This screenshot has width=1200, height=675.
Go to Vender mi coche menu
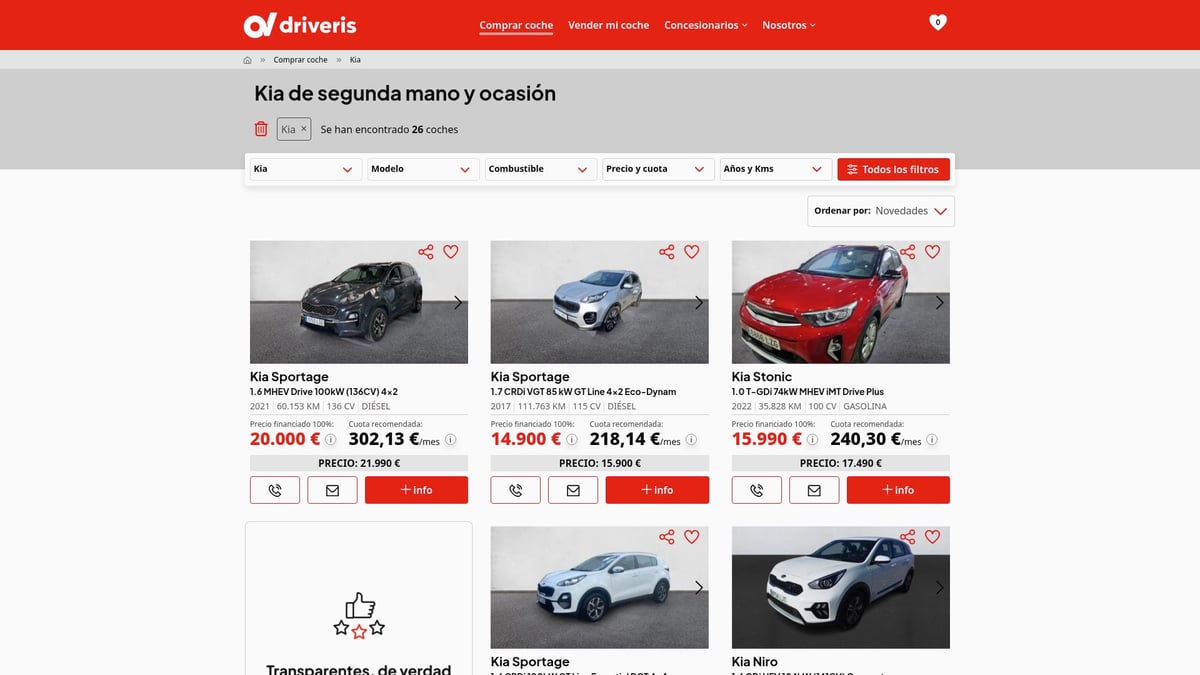(608, 25)
